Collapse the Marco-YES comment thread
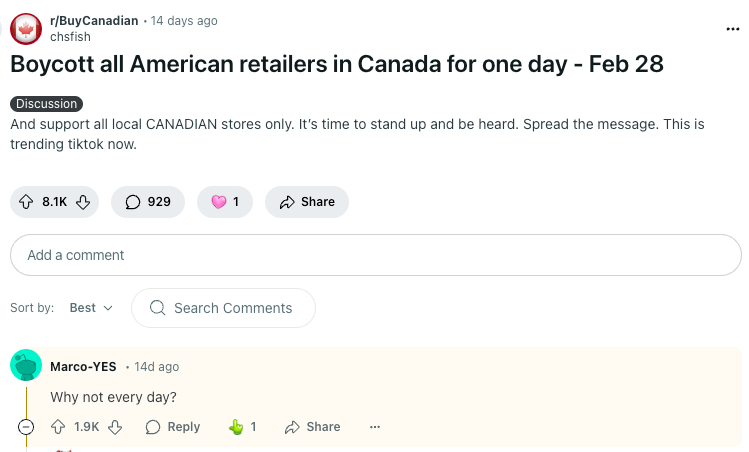The height and width of the screenshot is (452, 749). pyautogui.click(x=26, y=427)
